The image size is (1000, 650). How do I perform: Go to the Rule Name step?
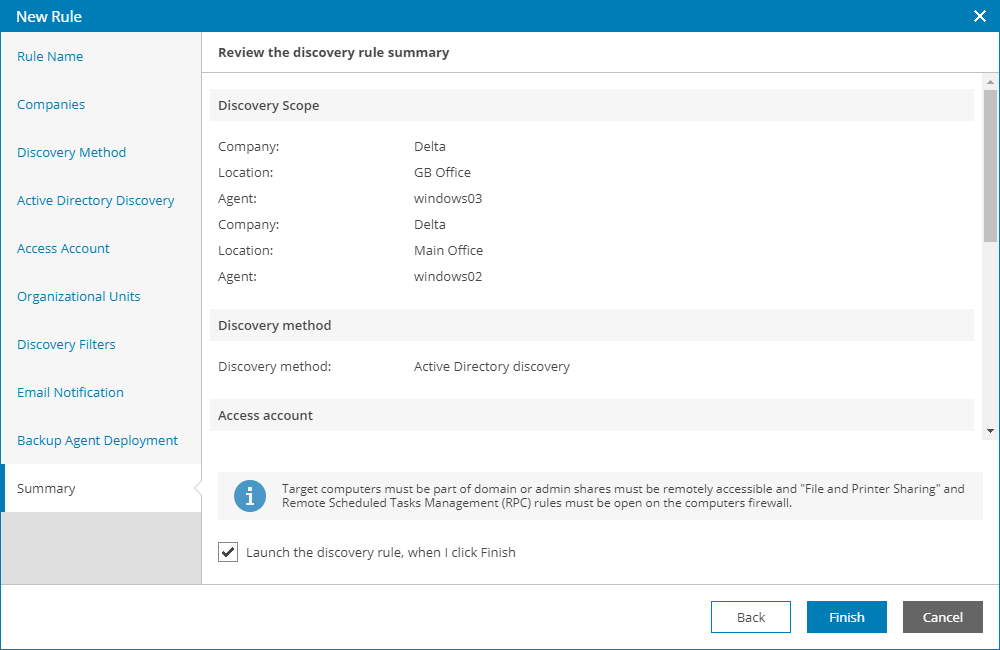point(50,57)
